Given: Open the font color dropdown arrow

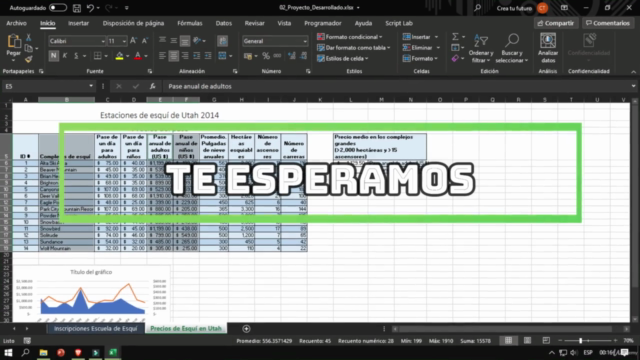Looking at the screenshot, I should coord(146,56).
